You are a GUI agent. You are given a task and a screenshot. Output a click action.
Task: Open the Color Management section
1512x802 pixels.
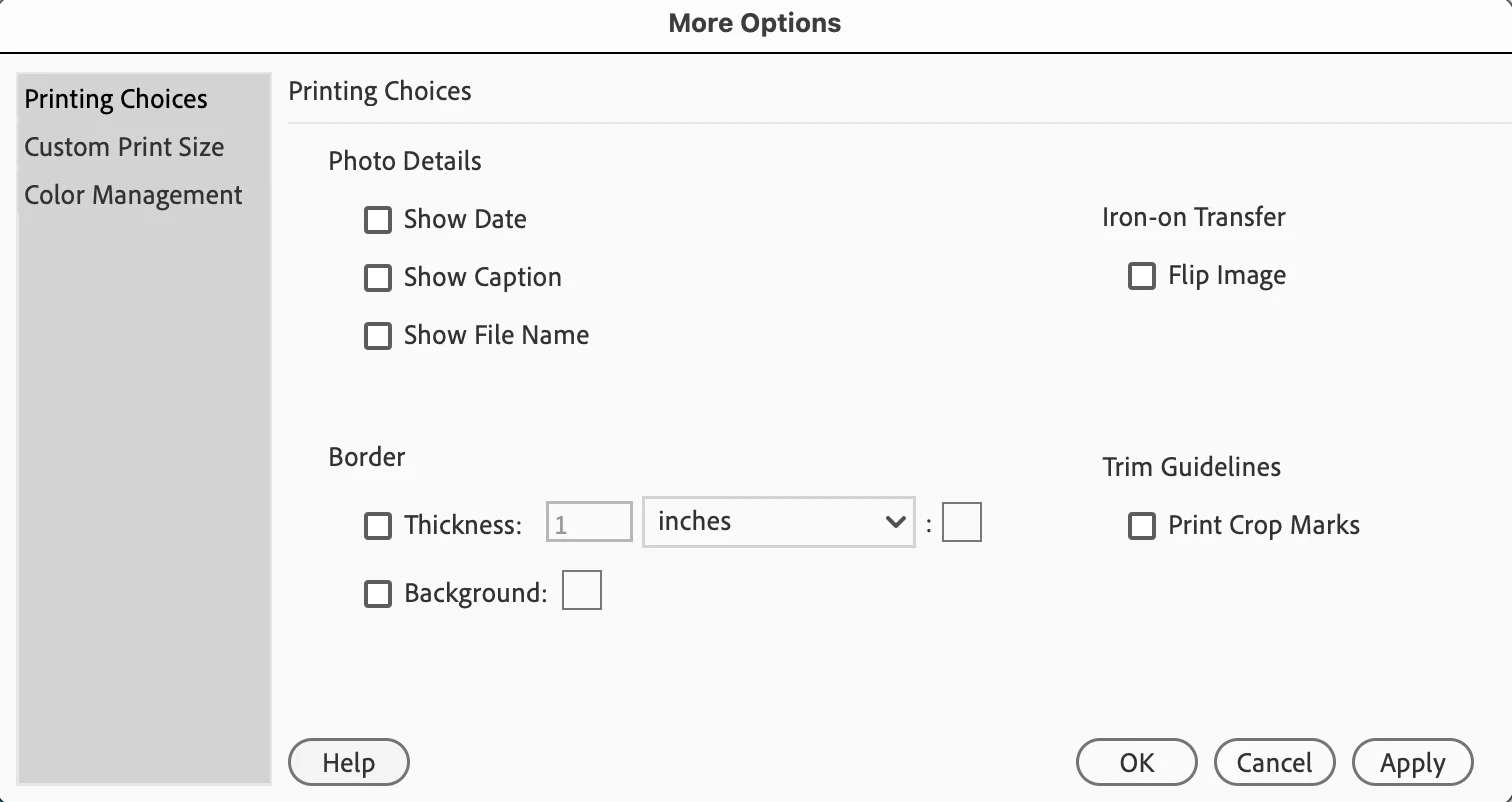pos(133,196)
